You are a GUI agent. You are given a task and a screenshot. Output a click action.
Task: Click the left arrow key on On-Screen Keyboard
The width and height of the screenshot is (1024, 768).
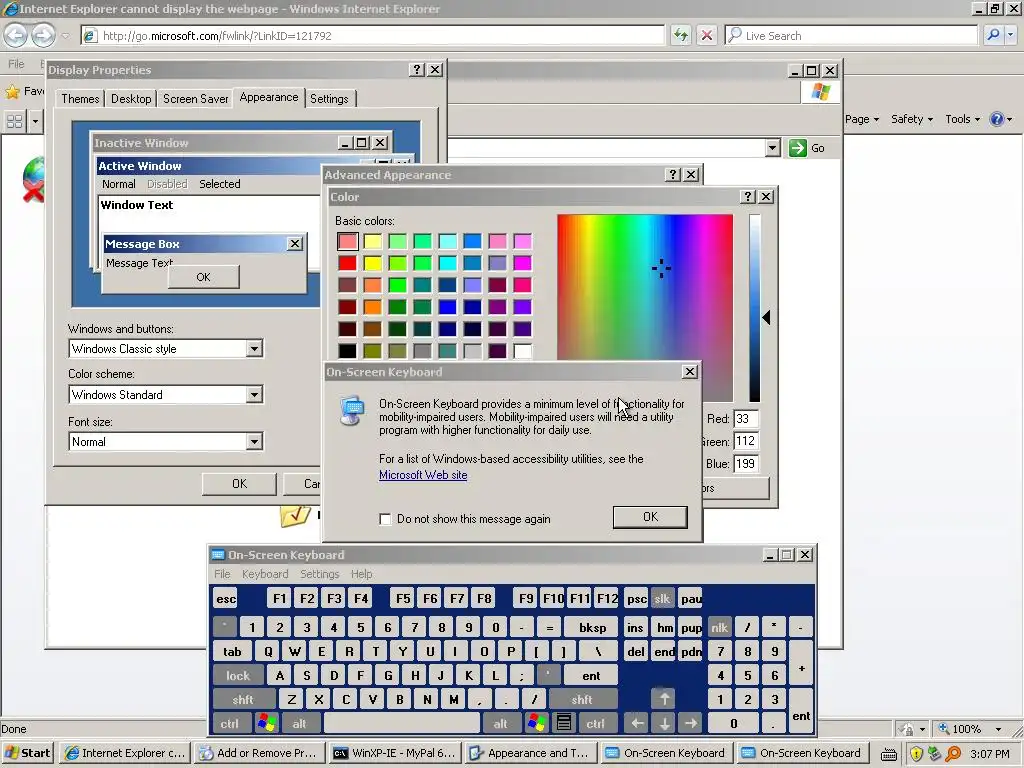tap(637, 723)
